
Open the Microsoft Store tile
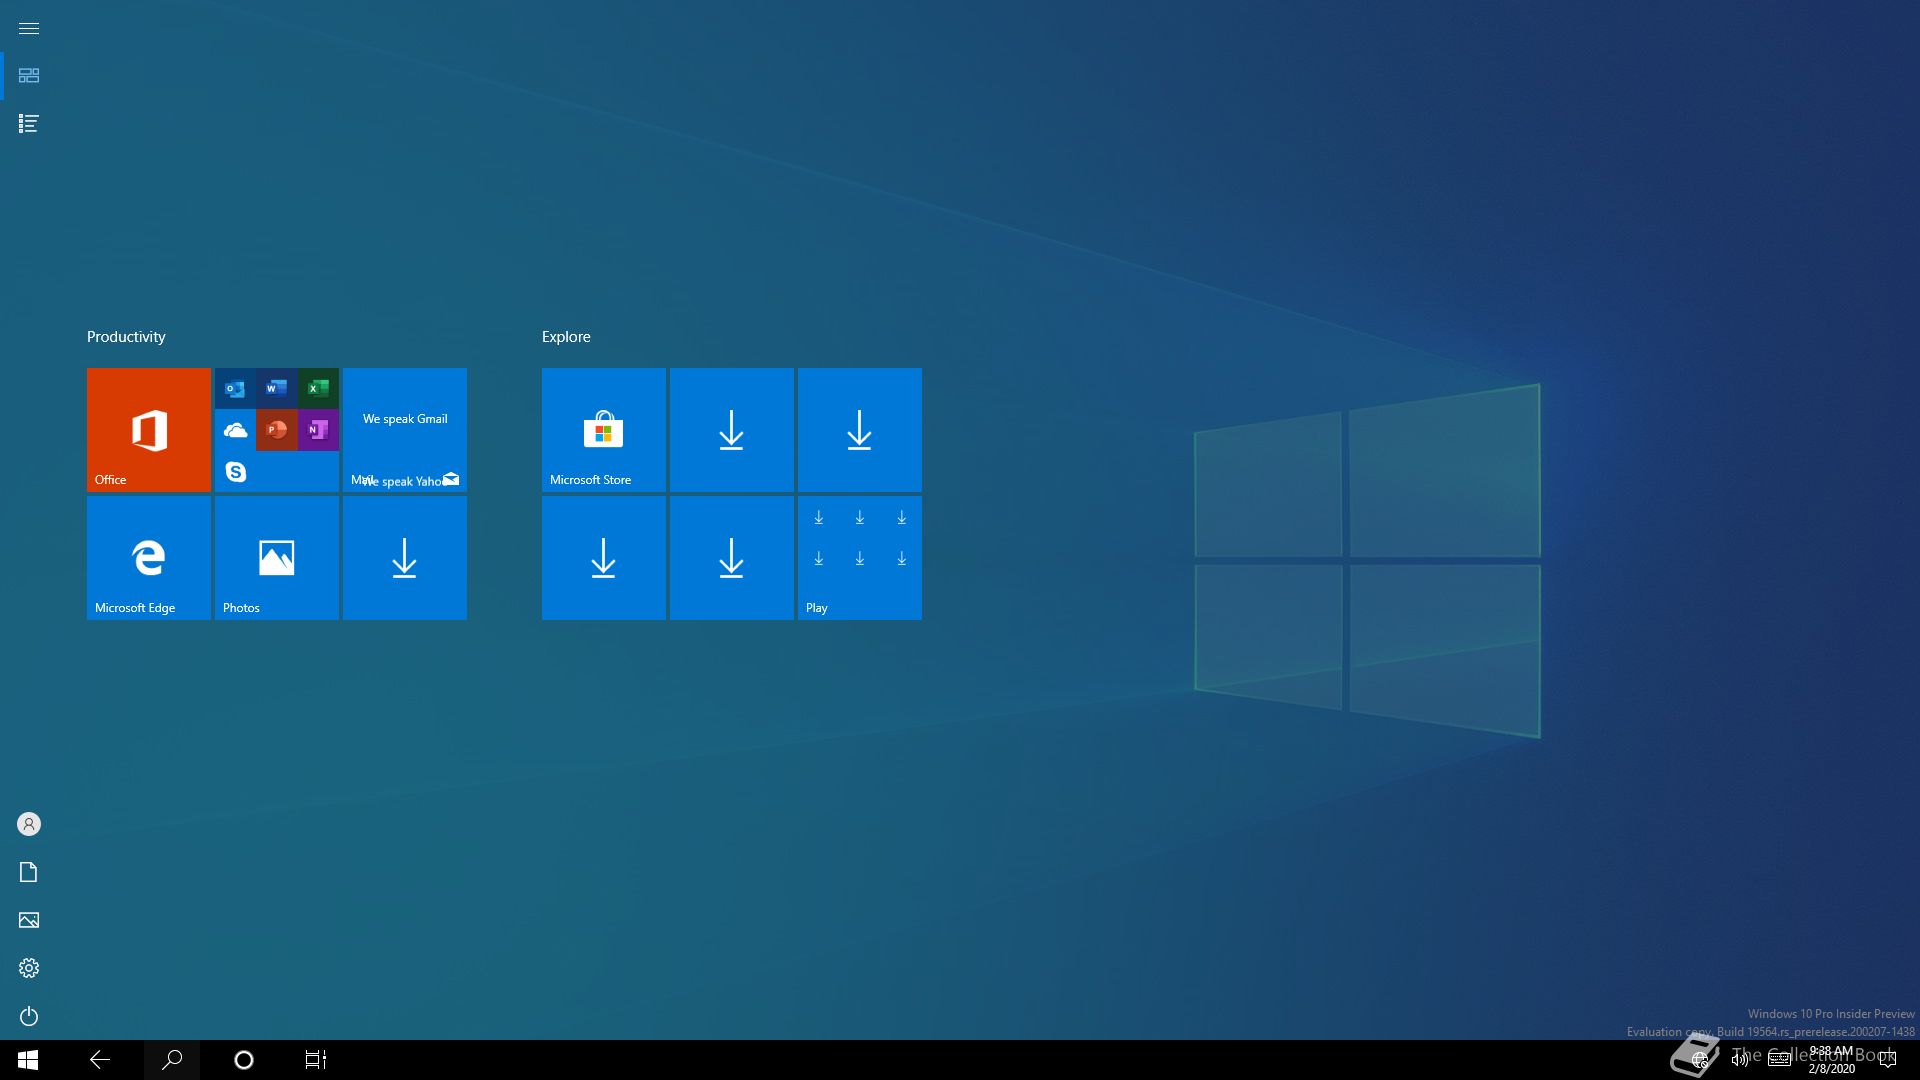(604, 430)
